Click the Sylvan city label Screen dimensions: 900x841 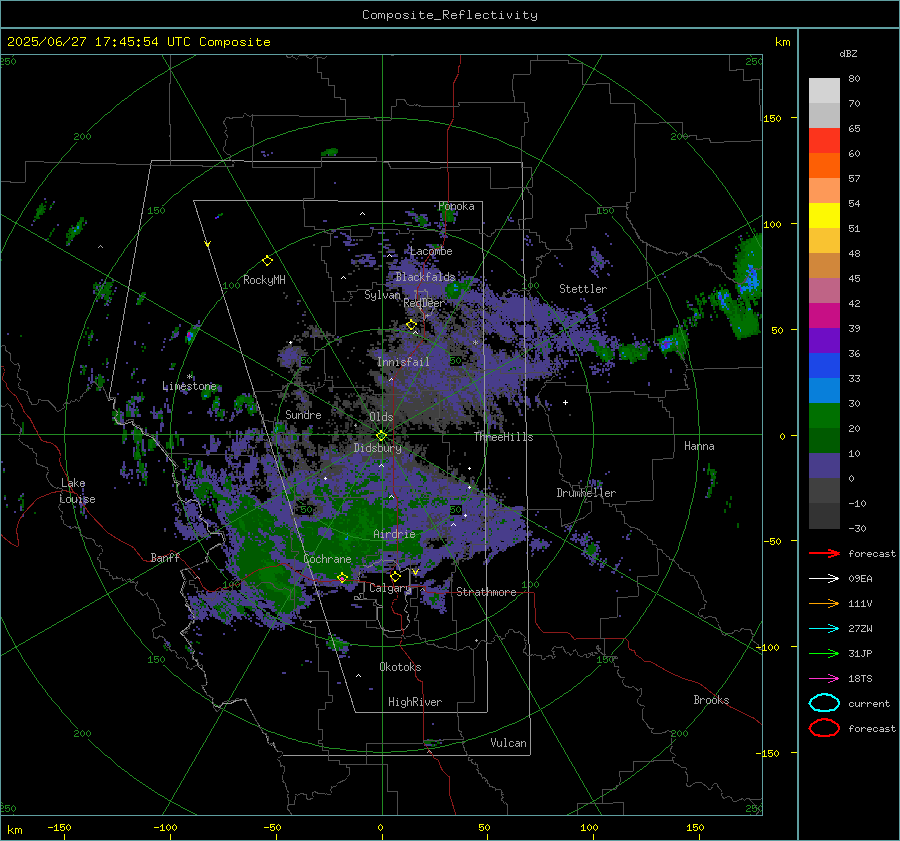(382, 296)
